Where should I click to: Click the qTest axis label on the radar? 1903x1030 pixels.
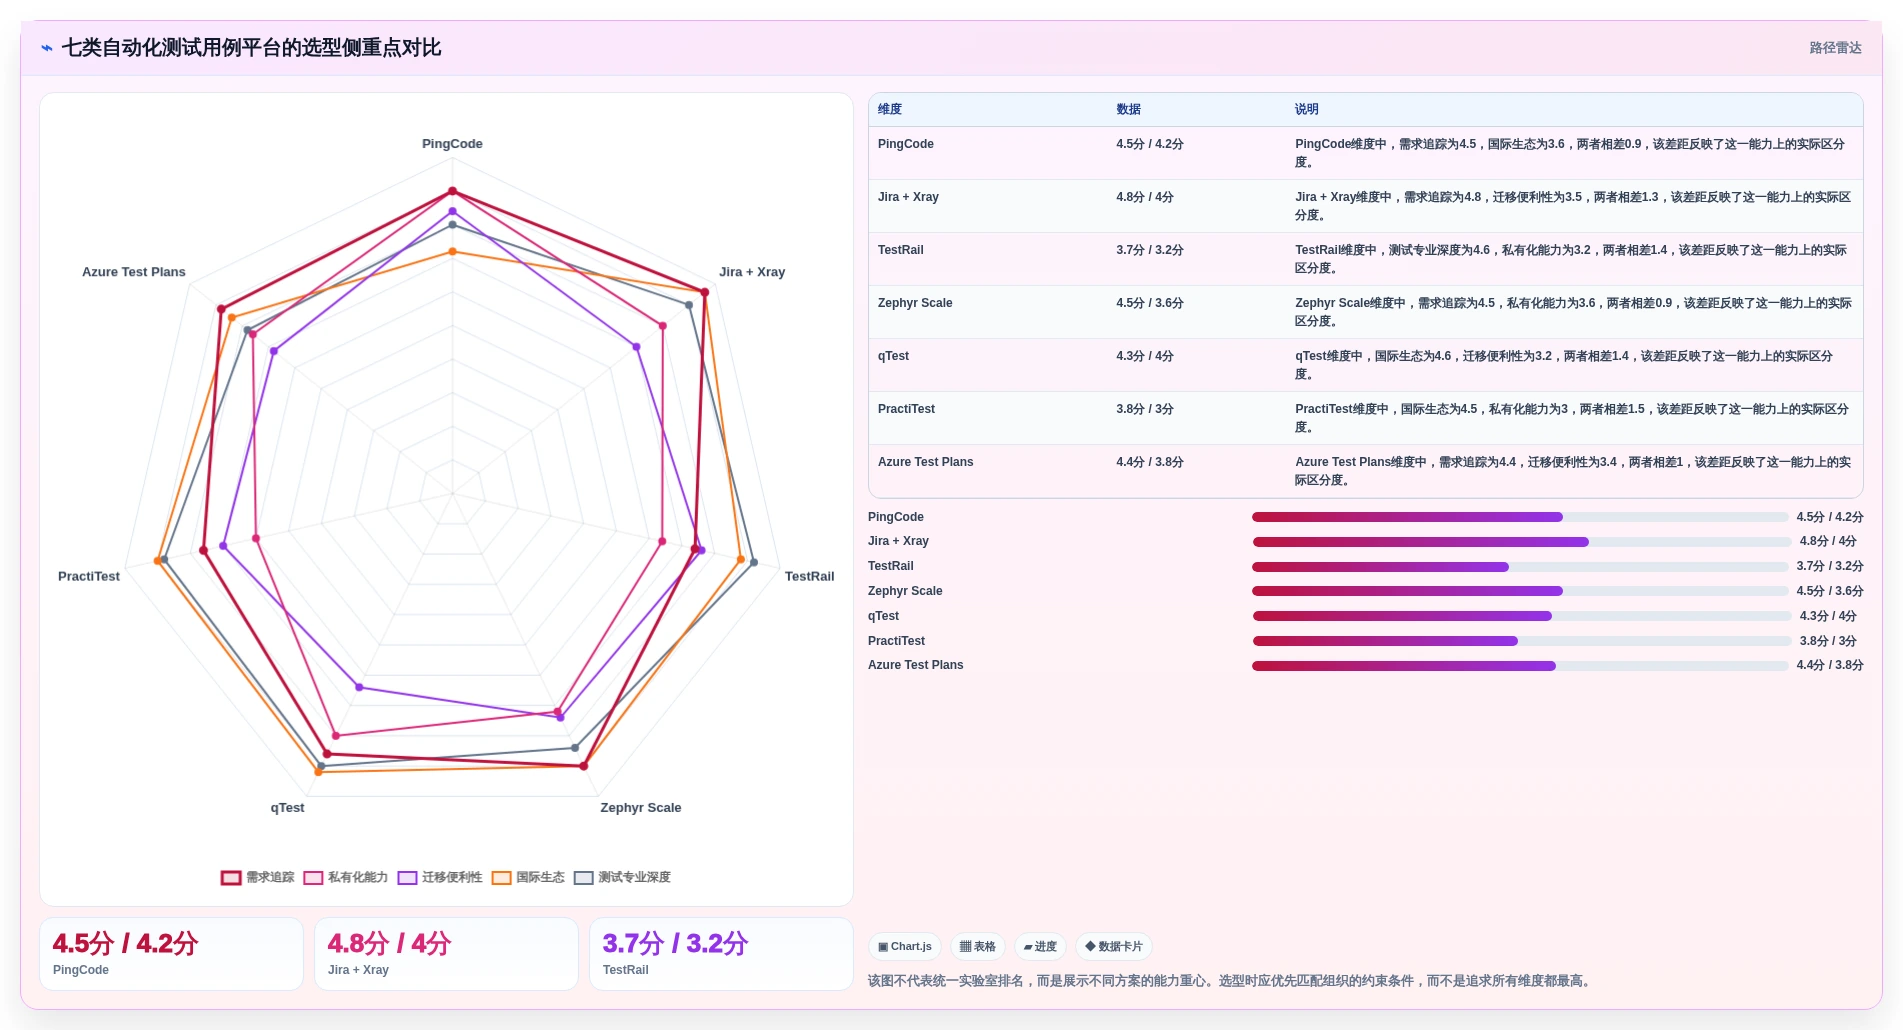[287, 808]
